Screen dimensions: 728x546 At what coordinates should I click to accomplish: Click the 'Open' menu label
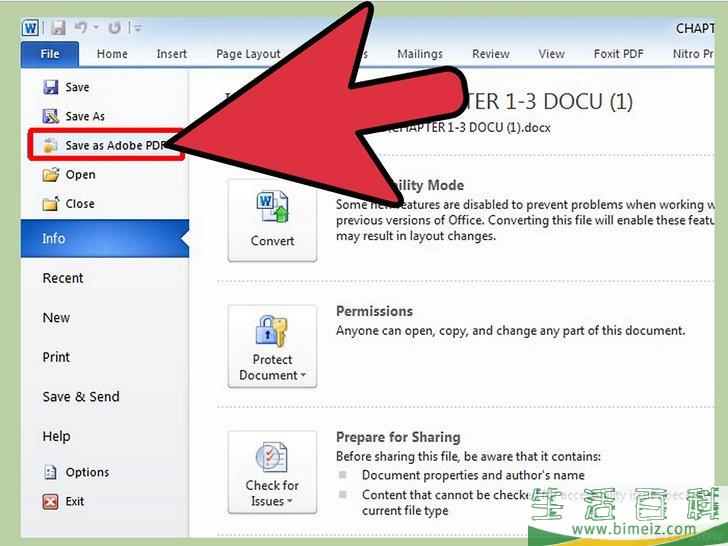80,175
